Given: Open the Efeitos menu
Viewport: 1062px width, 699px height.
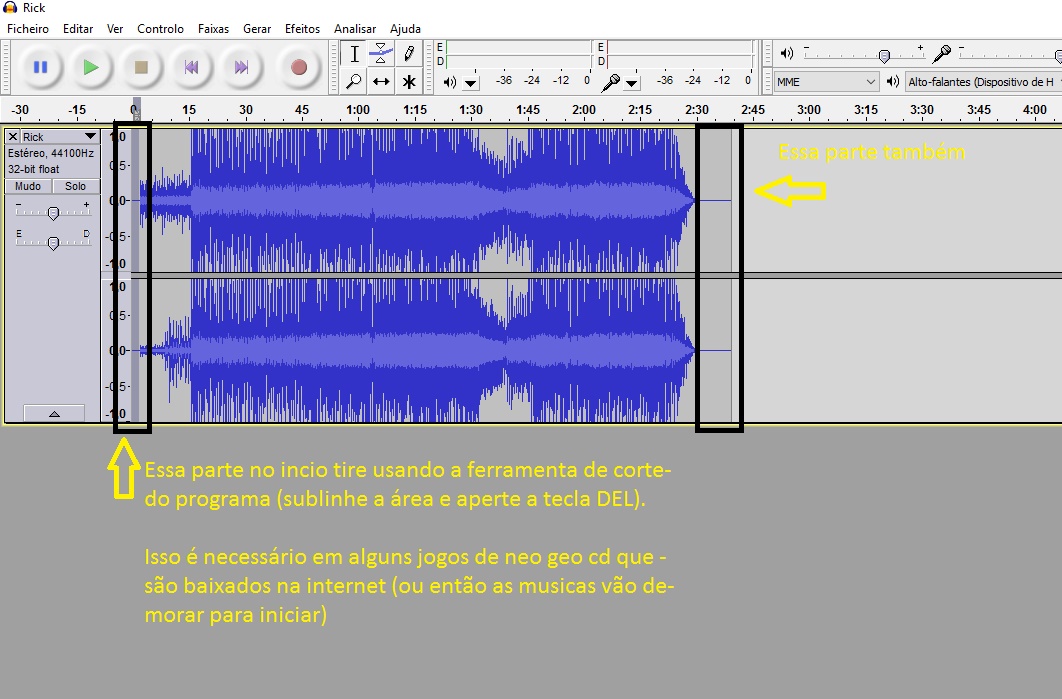Looking at the screenshot, I should tap(302, 29).
